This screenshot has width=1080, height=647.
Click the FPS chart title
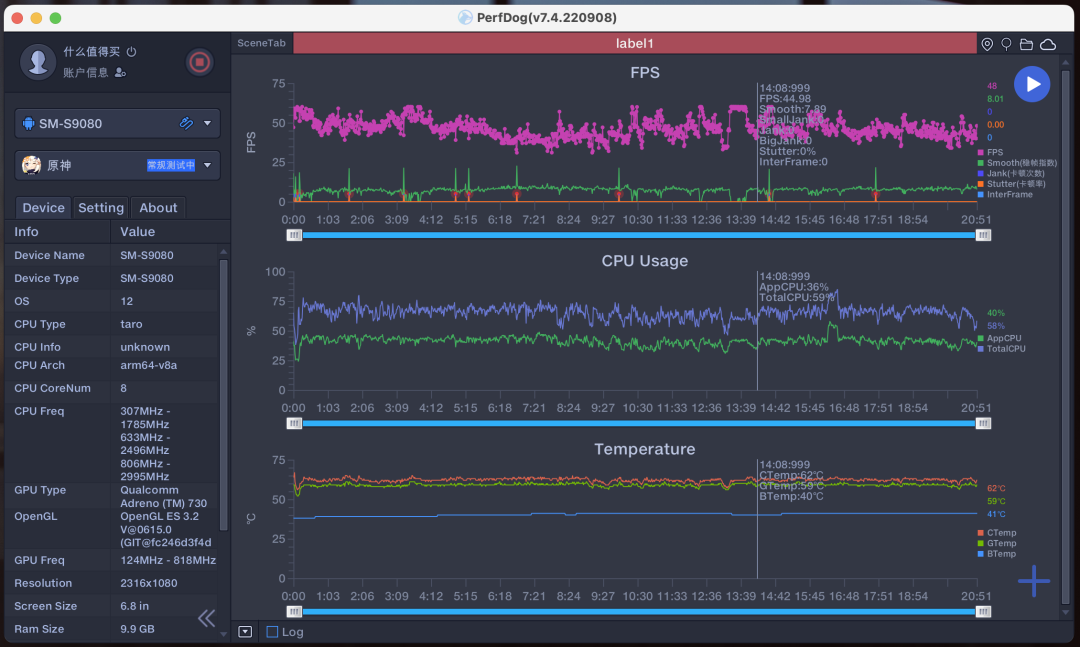[x=645, y=72]
